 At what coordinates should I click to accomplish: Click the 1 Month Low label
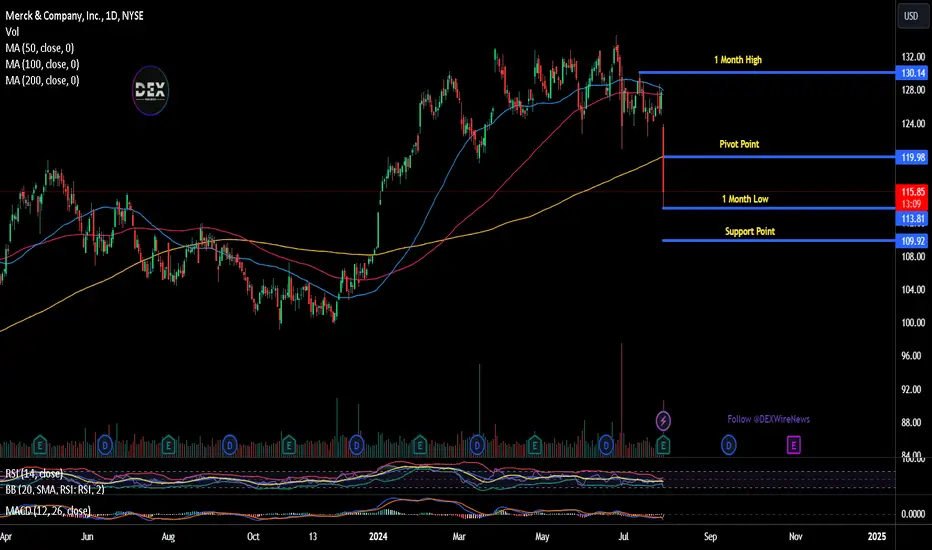(x=745, y=199)
